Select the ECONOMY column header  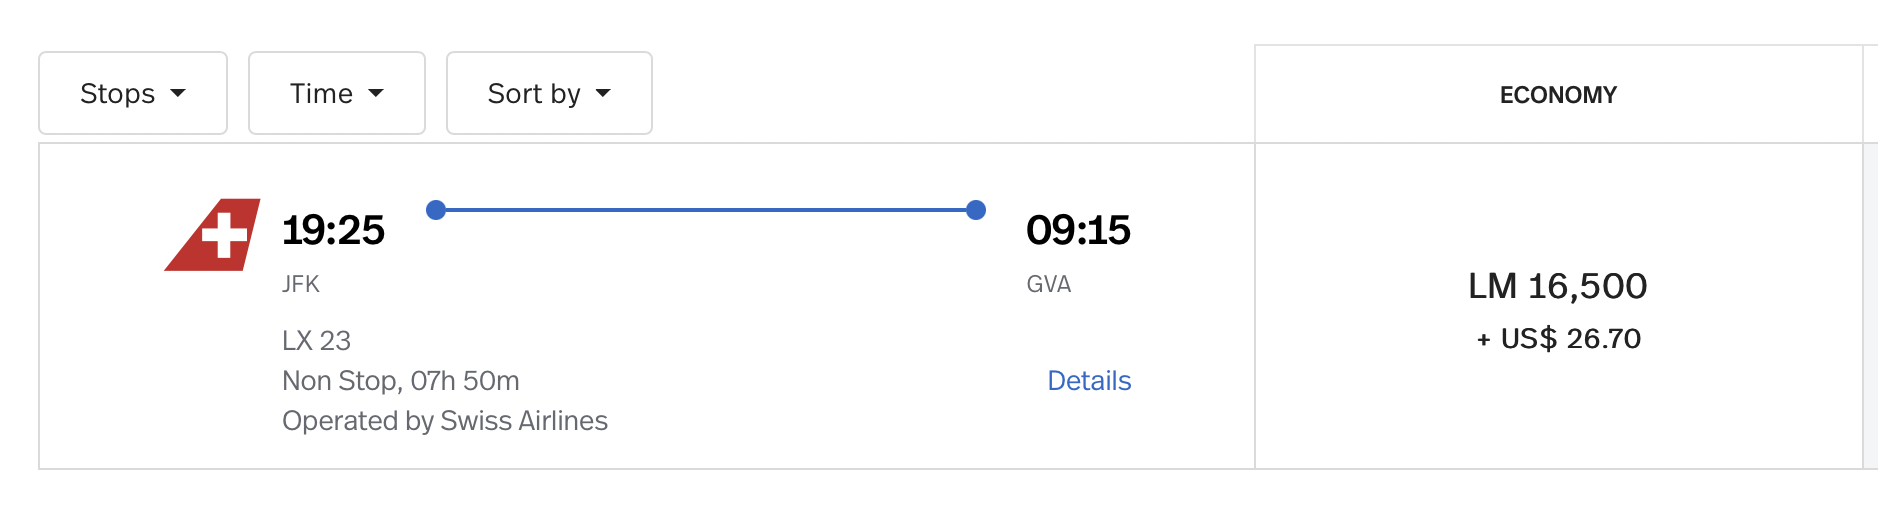[x=1558, y=95]
